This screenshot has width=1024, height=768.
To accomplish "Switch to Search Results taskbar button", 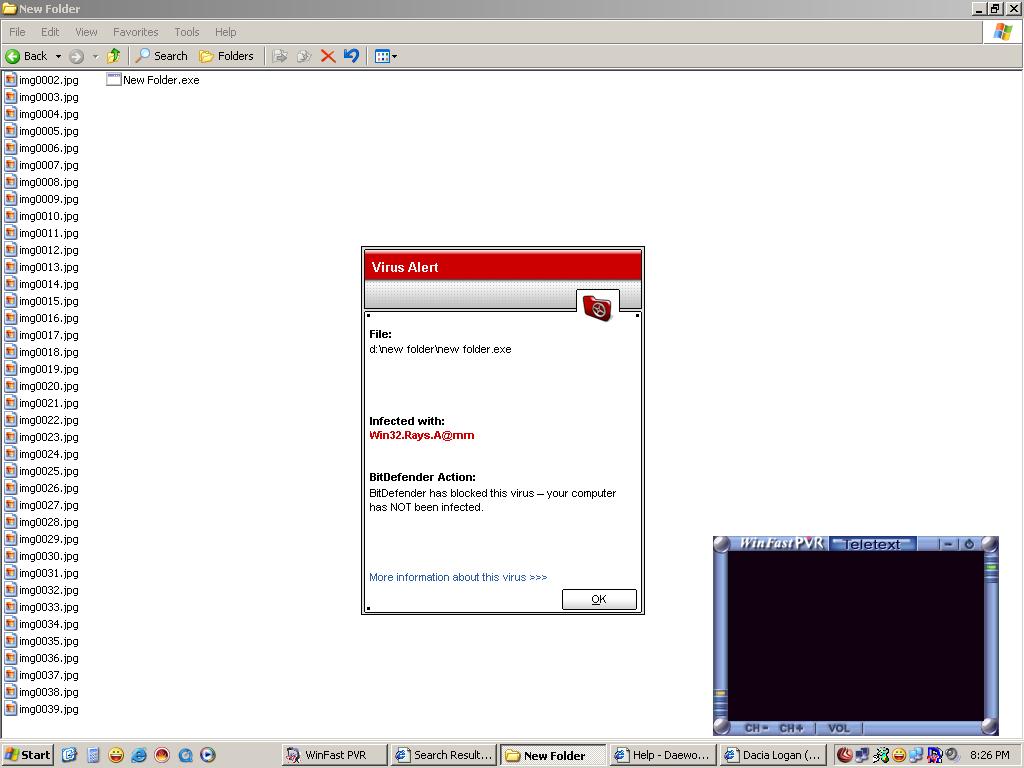I will click(x=443, y=755).
